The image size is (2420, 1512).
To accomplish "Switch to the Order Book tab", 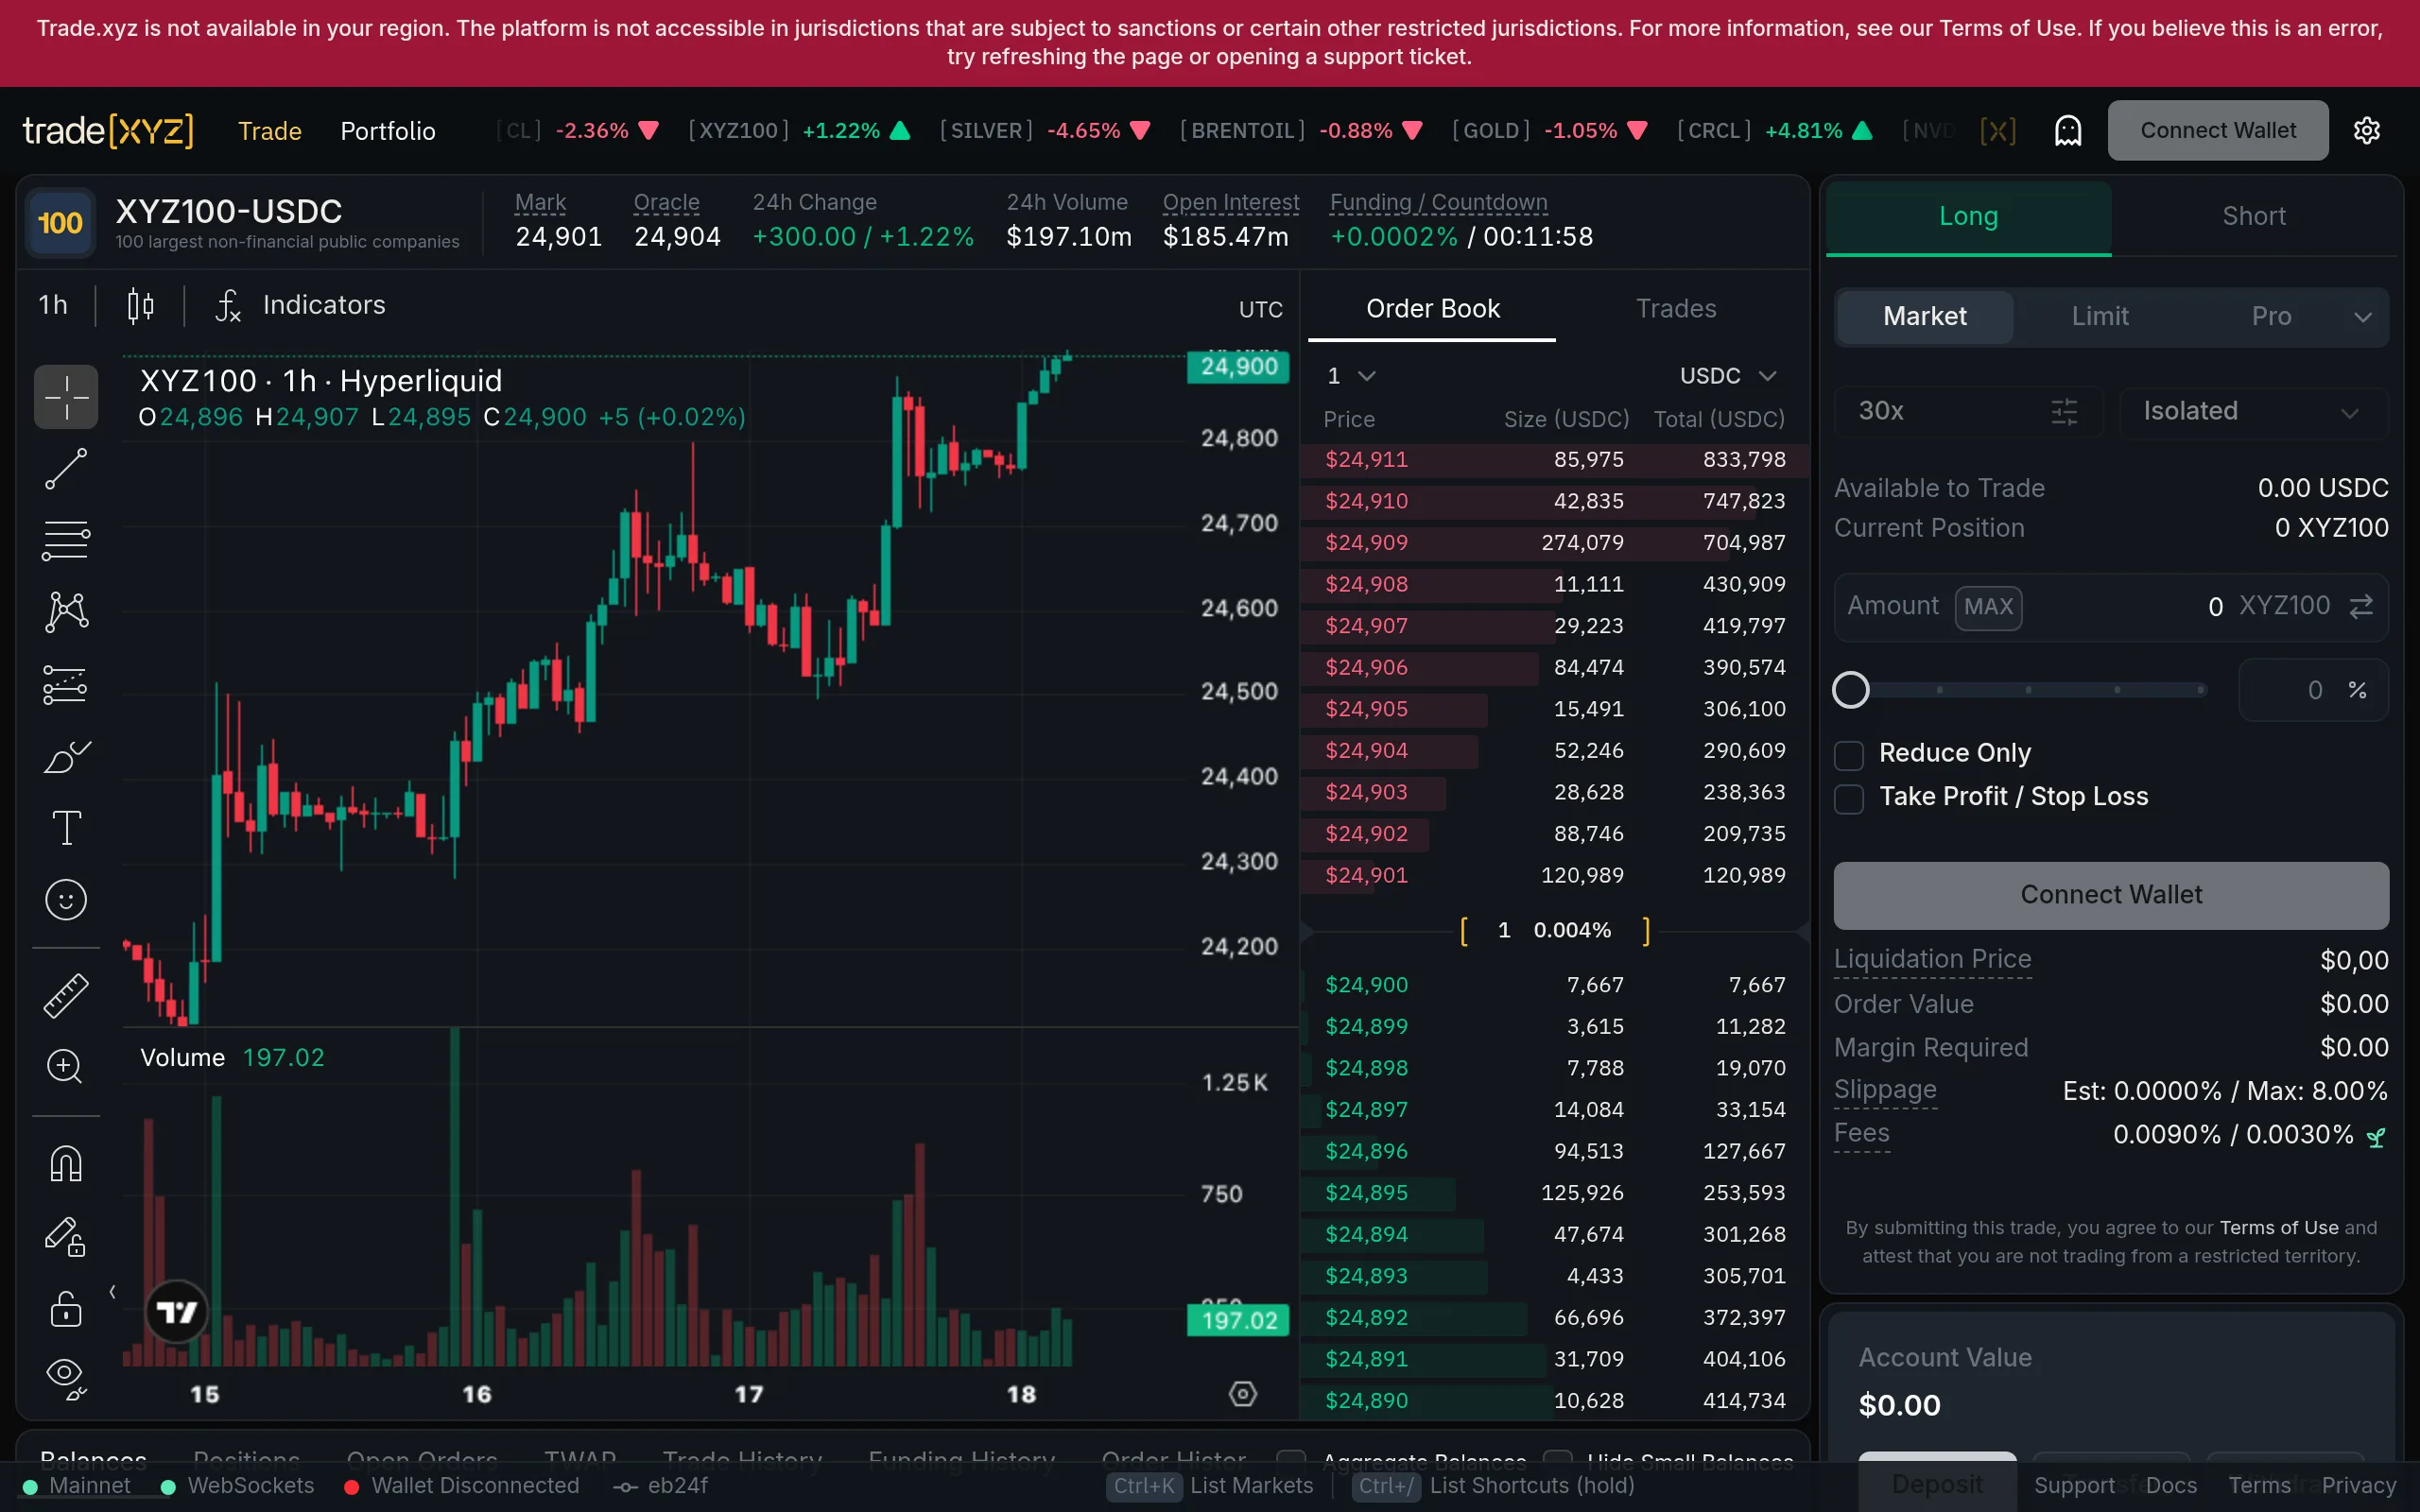I will coord(1432,309).
